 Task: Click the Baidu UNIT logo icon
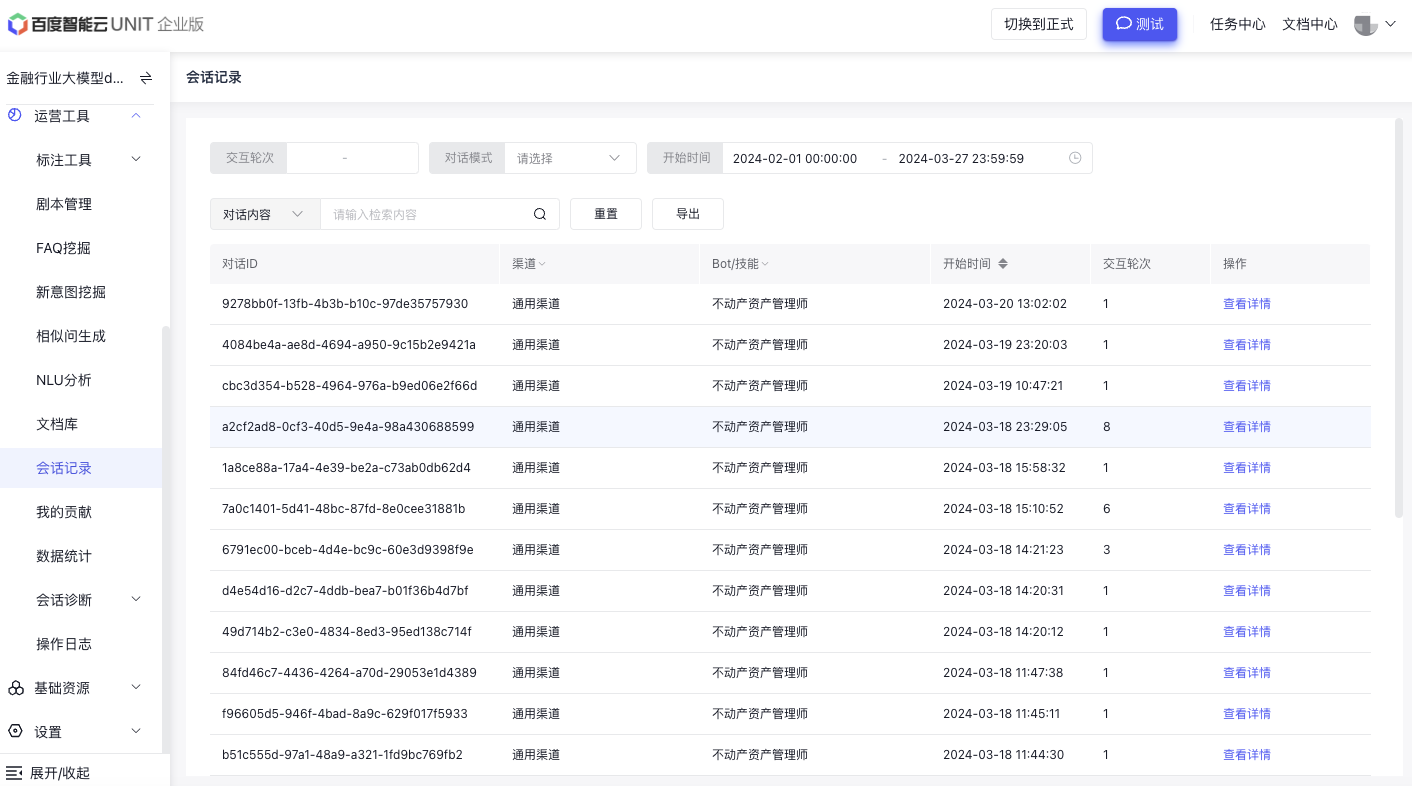(18, 24)
